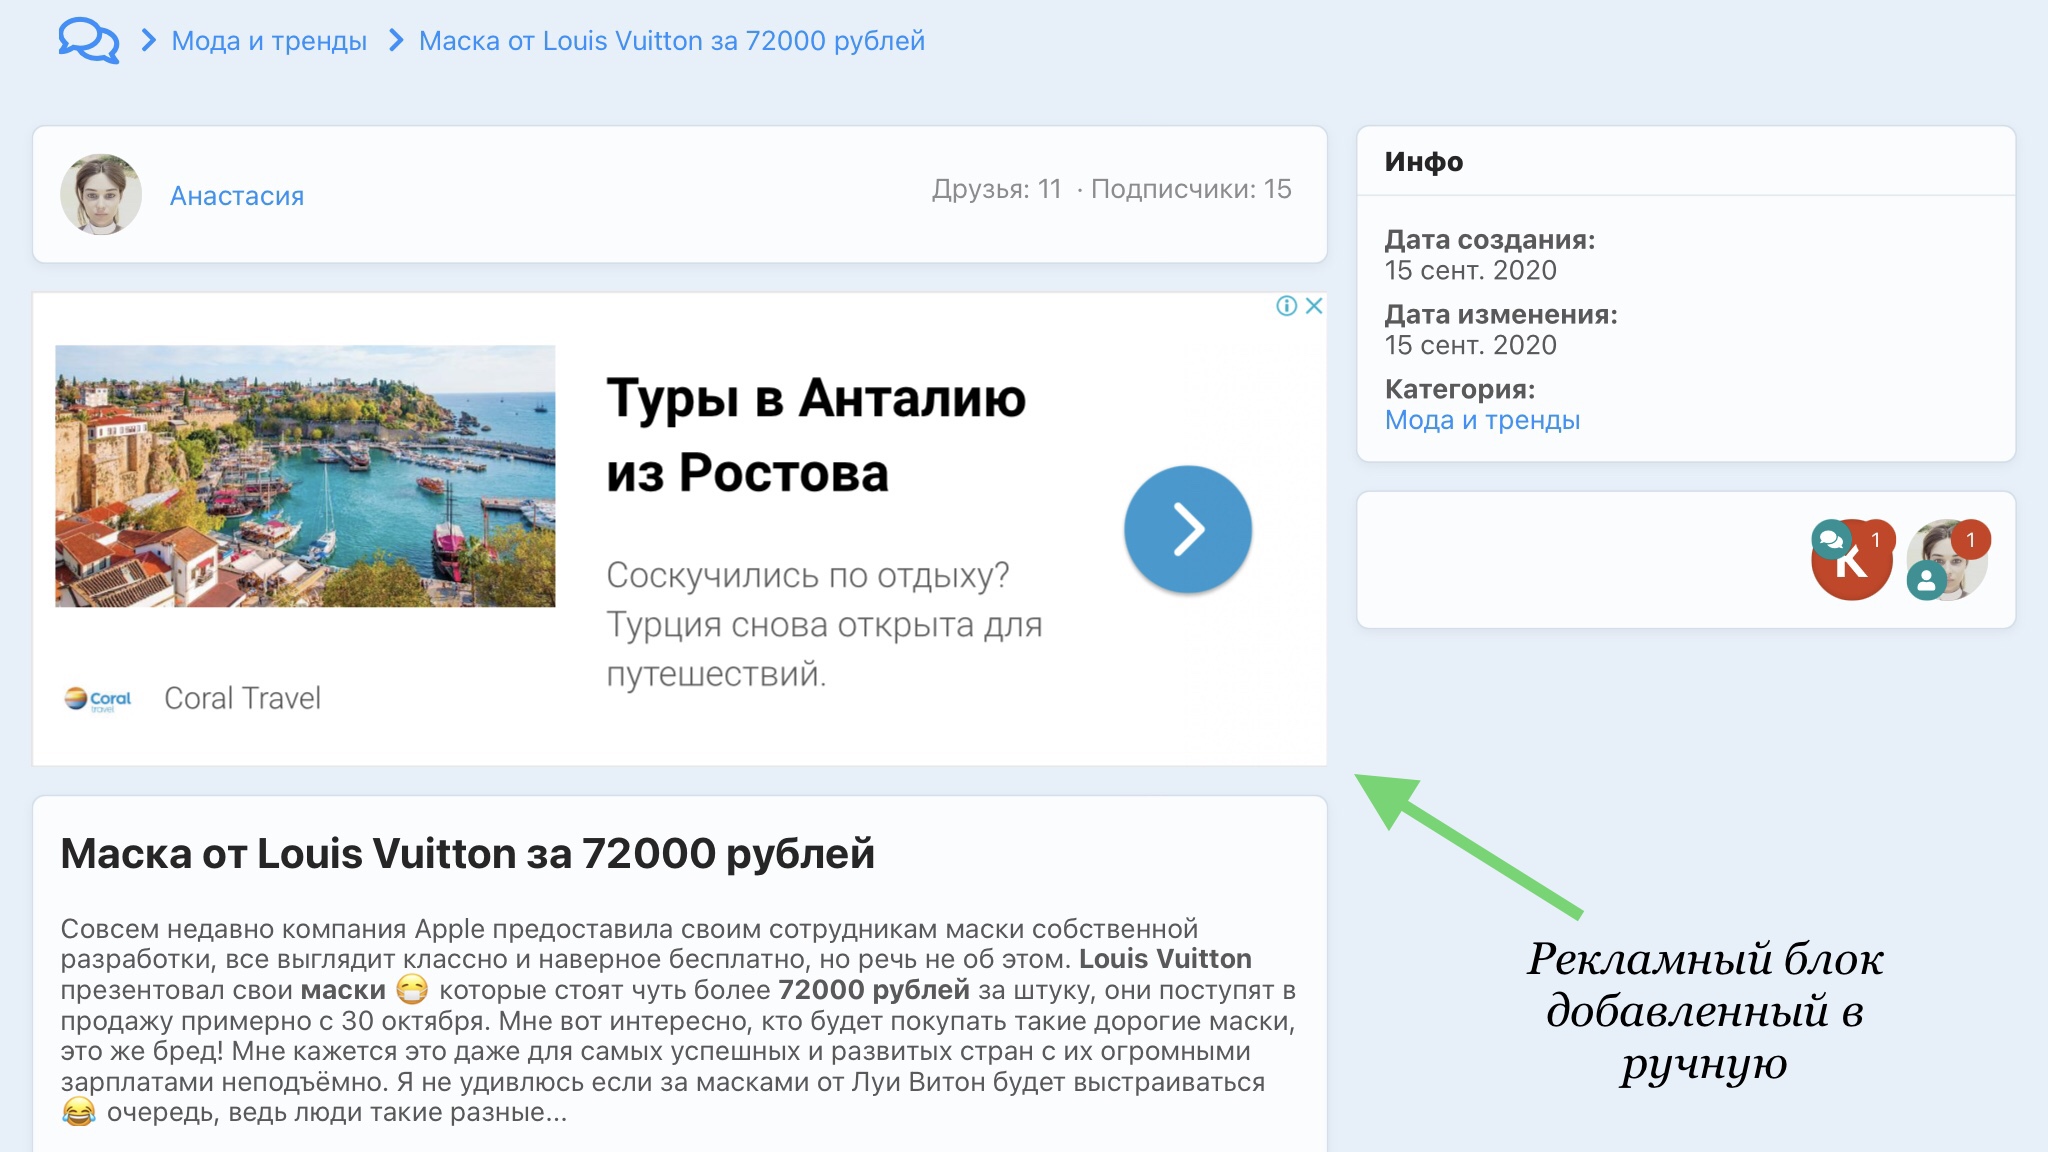
Task: Click the Друзья: 11 counter
Action: [996, 189]
